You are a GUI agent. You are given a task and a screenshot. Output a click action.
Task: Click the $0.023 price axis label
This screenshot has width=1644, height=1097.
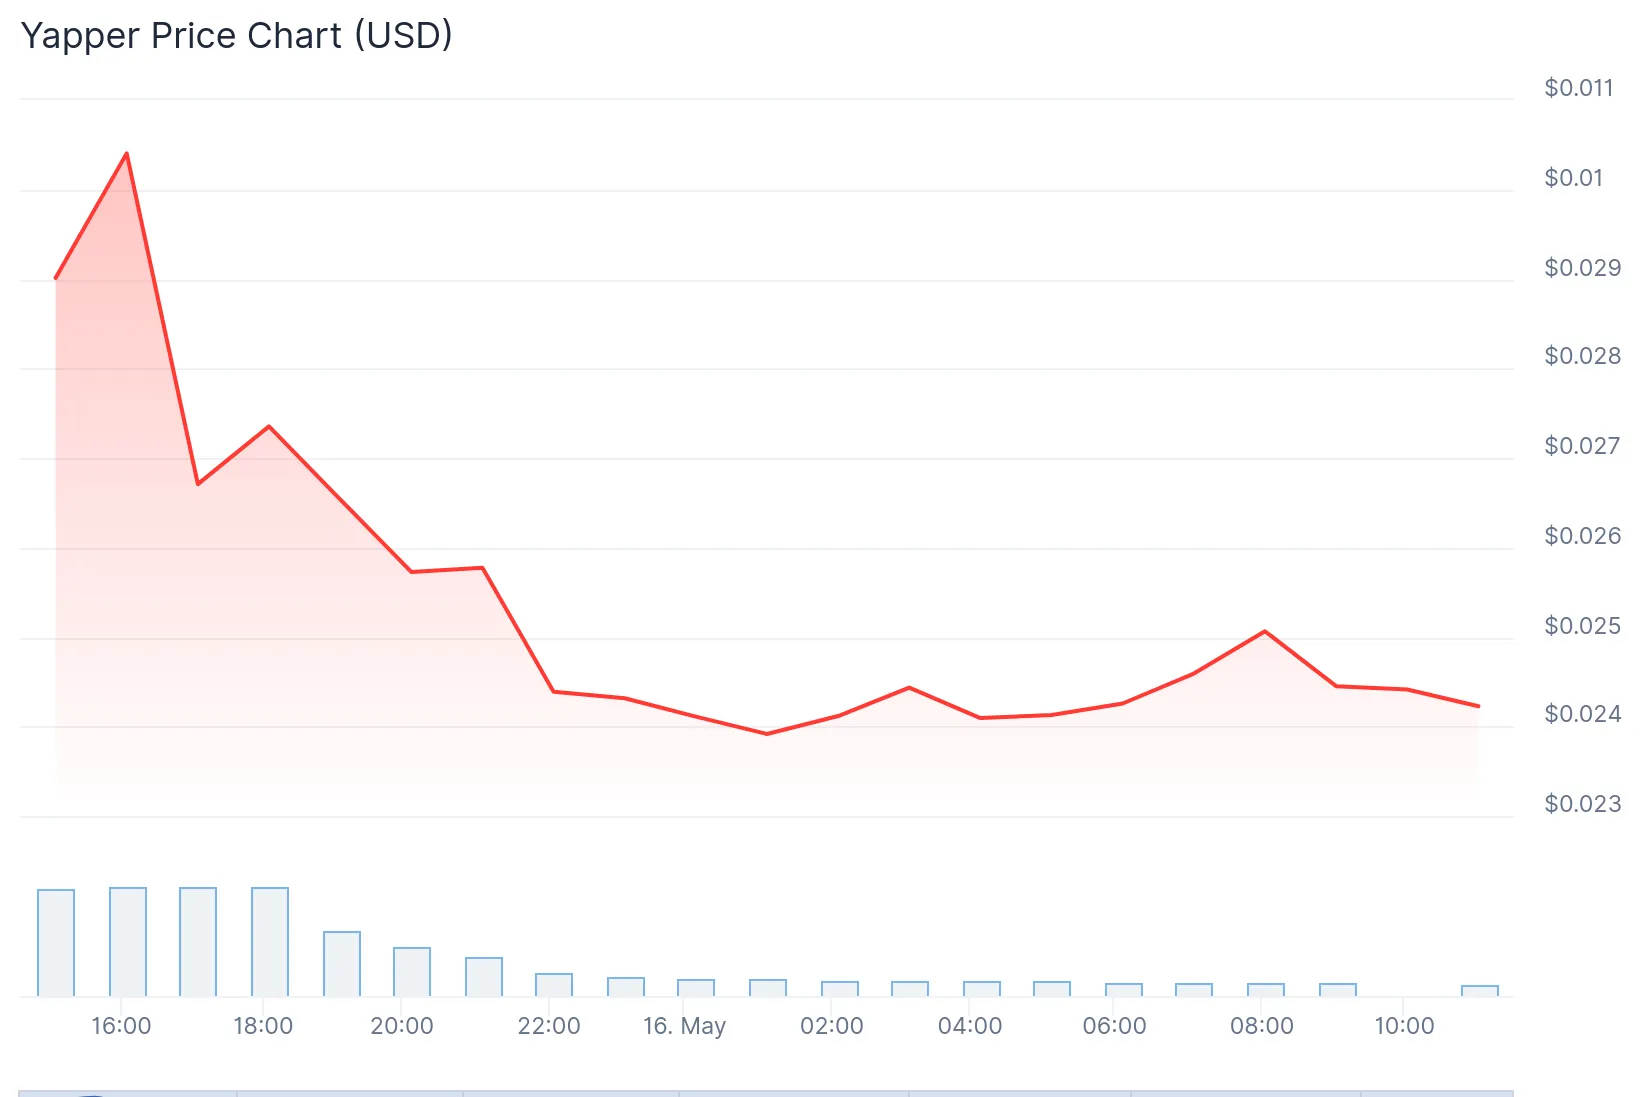(x=1582, y=804)
